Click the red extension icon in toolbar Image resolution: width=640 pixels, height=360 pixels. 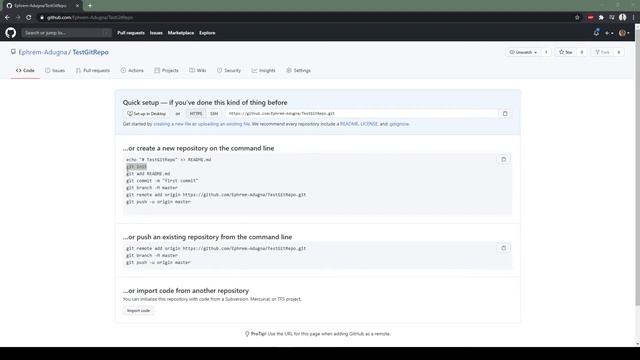click(591, 18)
